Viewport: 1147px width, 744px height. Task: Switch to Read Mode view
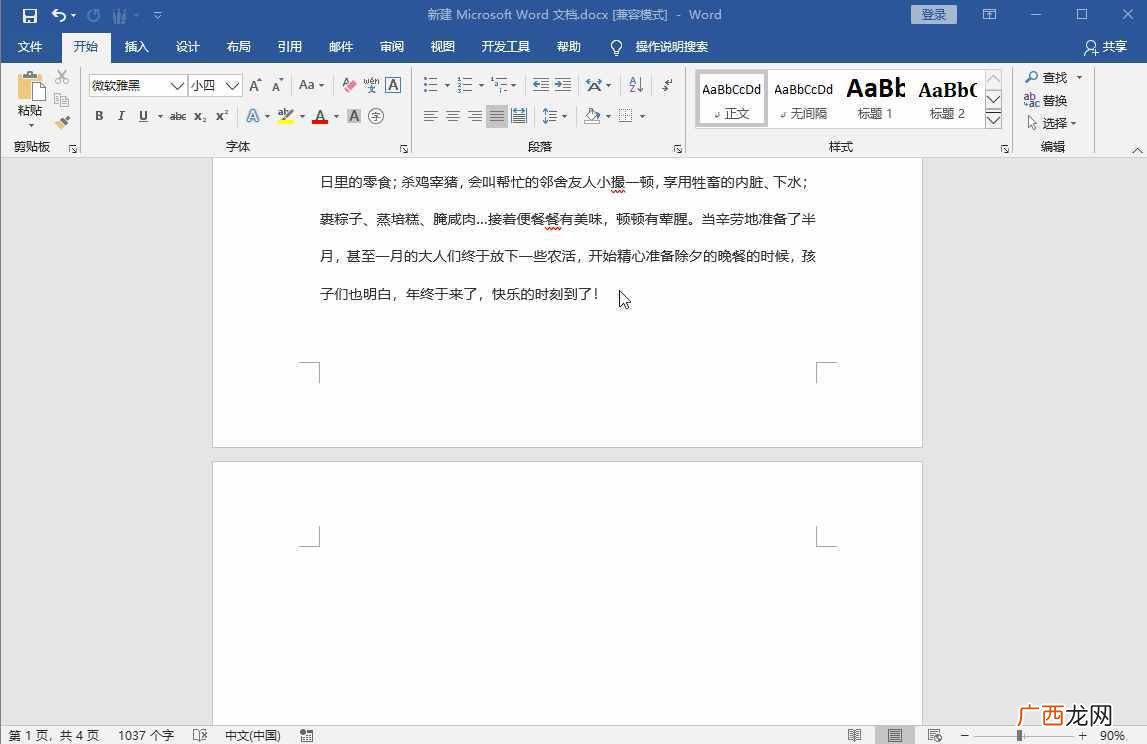pos(854,735)
